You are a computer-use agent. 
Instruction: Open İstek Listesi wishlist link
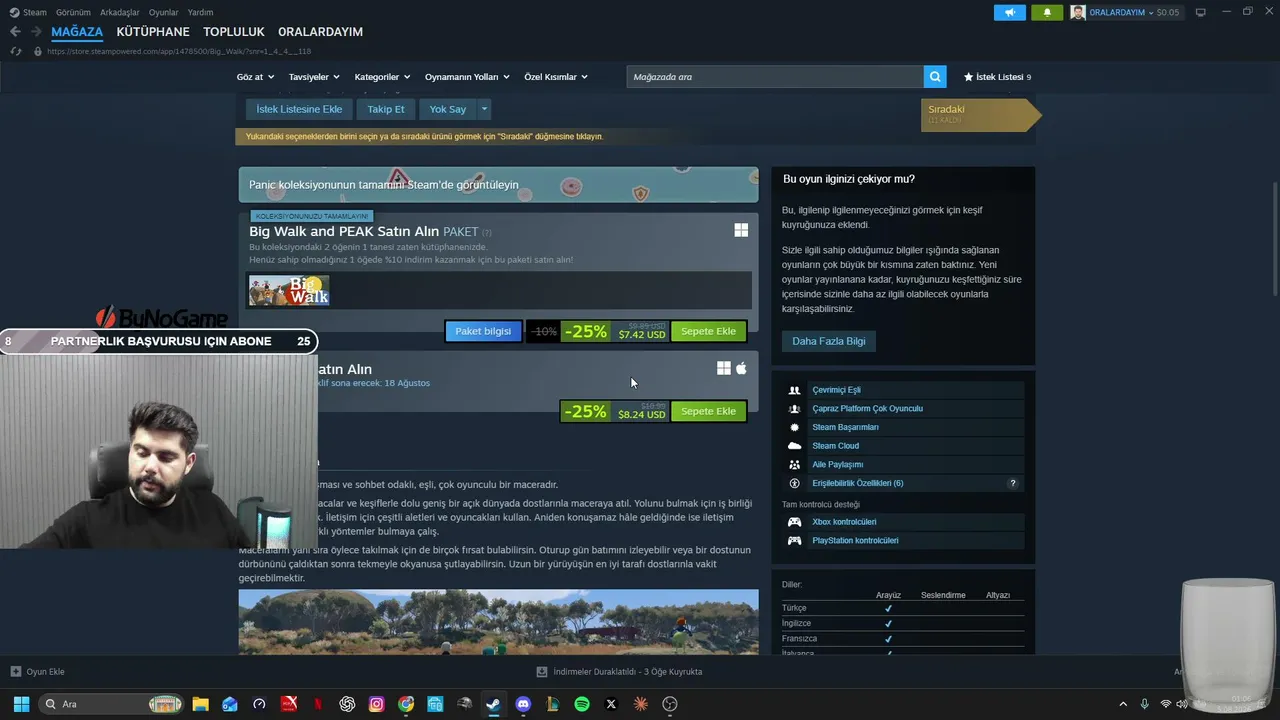coord(997,77)
